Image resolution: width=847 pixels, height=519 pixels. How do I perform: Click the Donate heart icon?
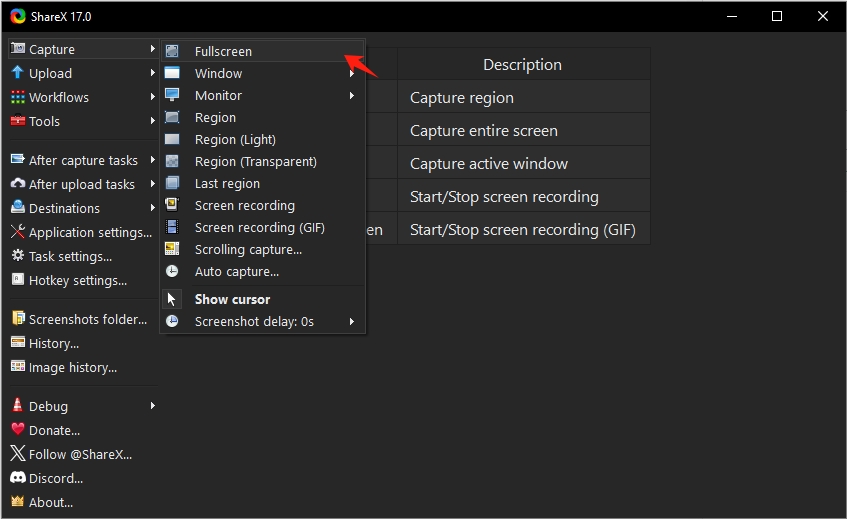pos(18,429)
